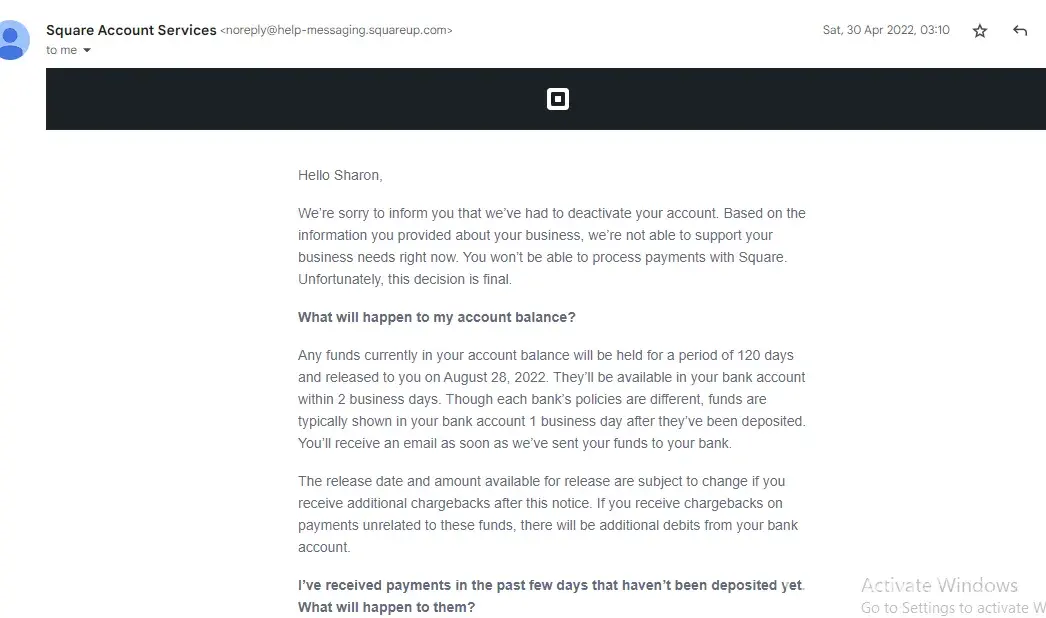Click the "to me" recipient text
Screen dimensions: 1046x618
click(x=61, y=50)
